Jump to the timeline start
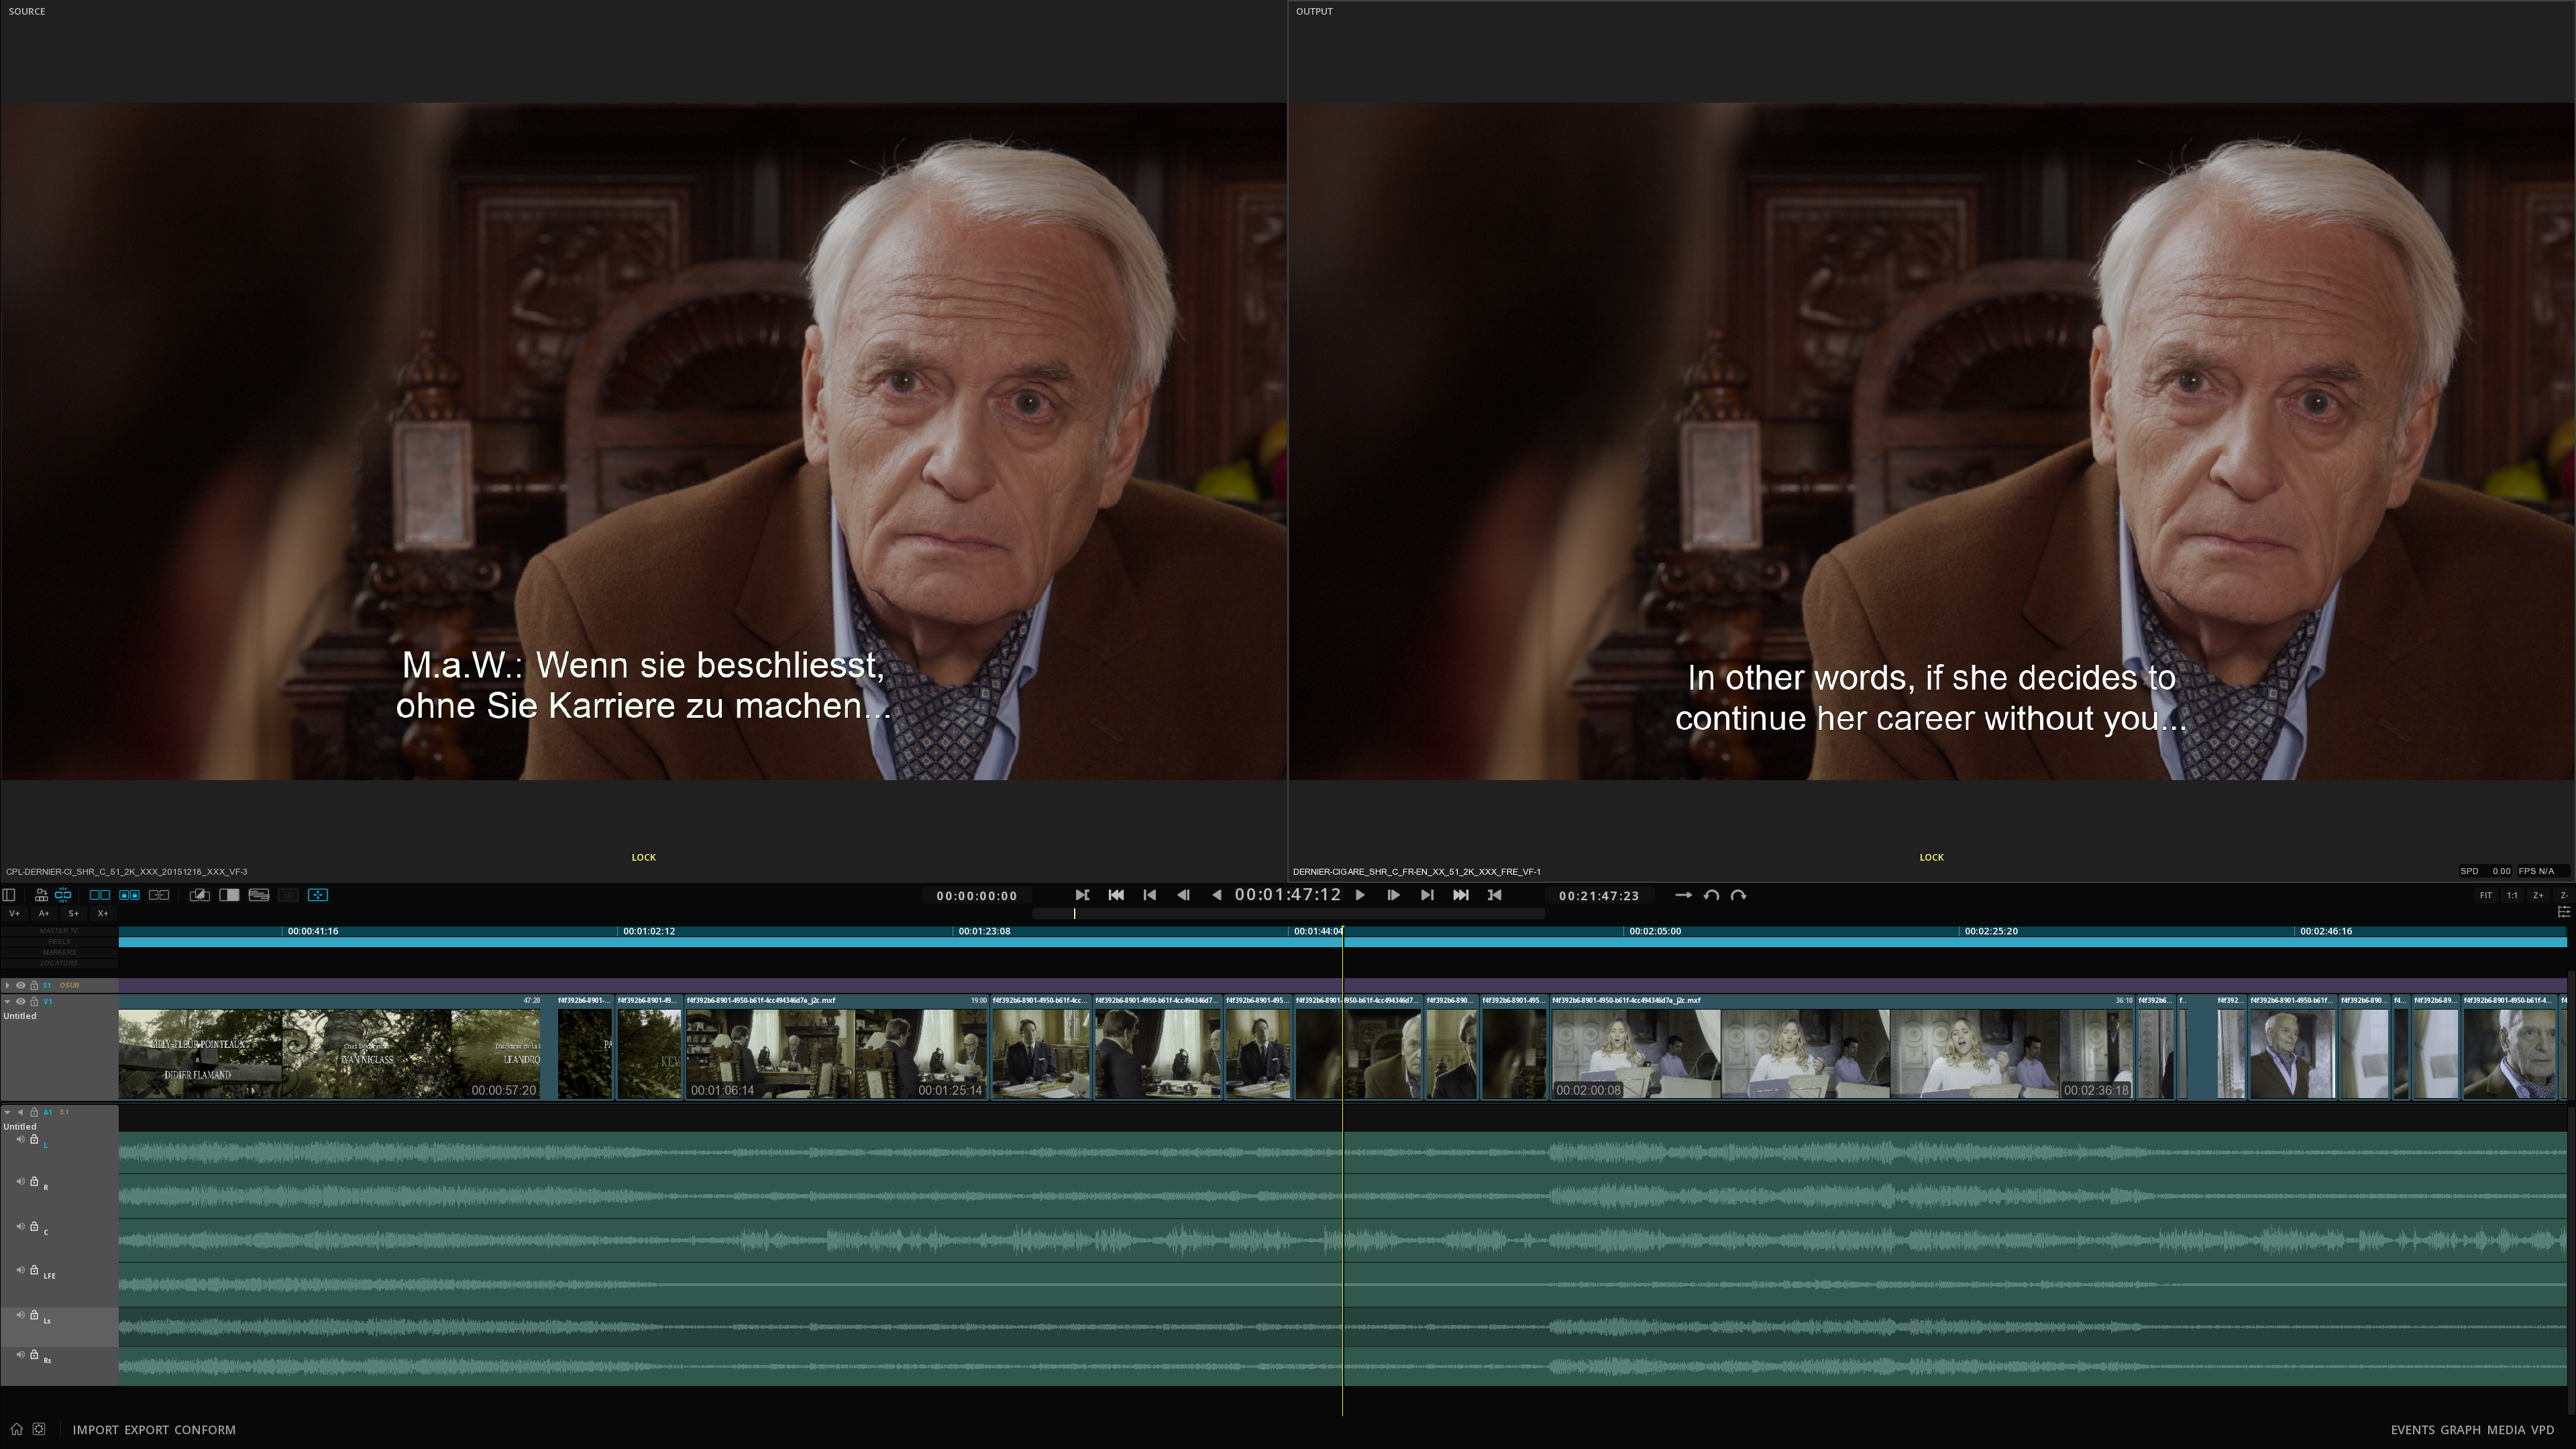This screenshot has height=1449, width=2576. [x=1116, y=895]
